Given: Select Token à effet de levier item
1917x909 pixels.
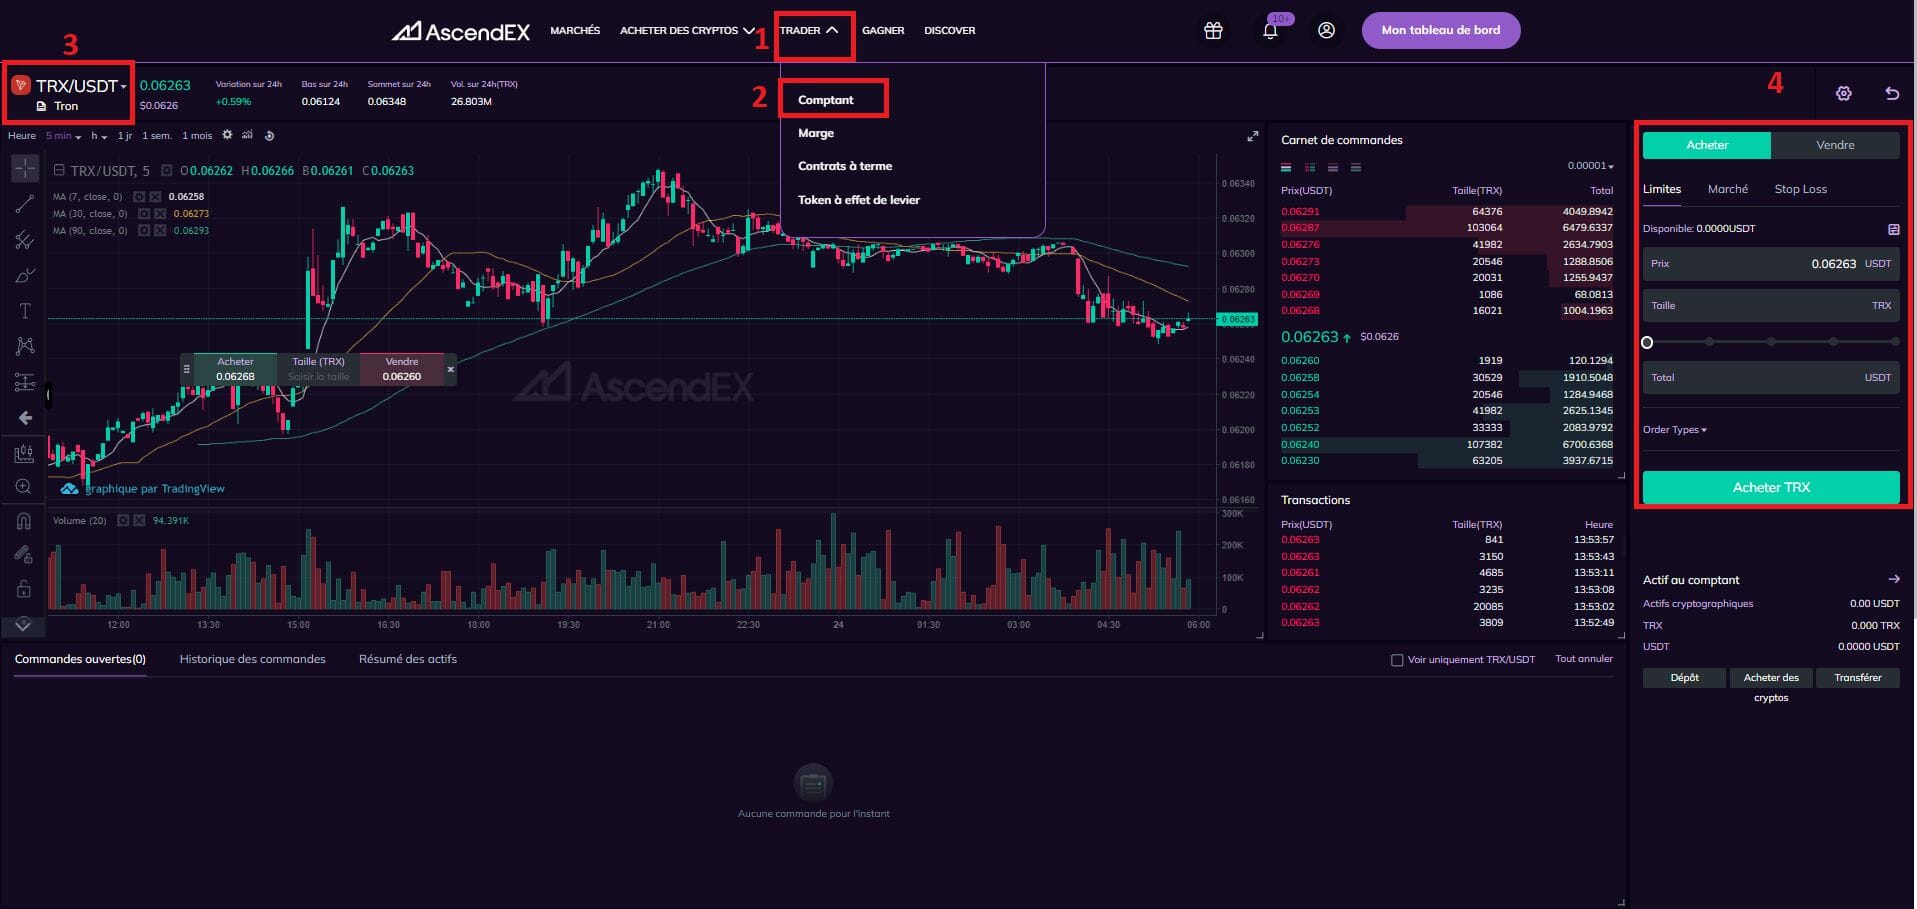Looking at the screenshot, I should pyautogui.click(x=859, y=200).
